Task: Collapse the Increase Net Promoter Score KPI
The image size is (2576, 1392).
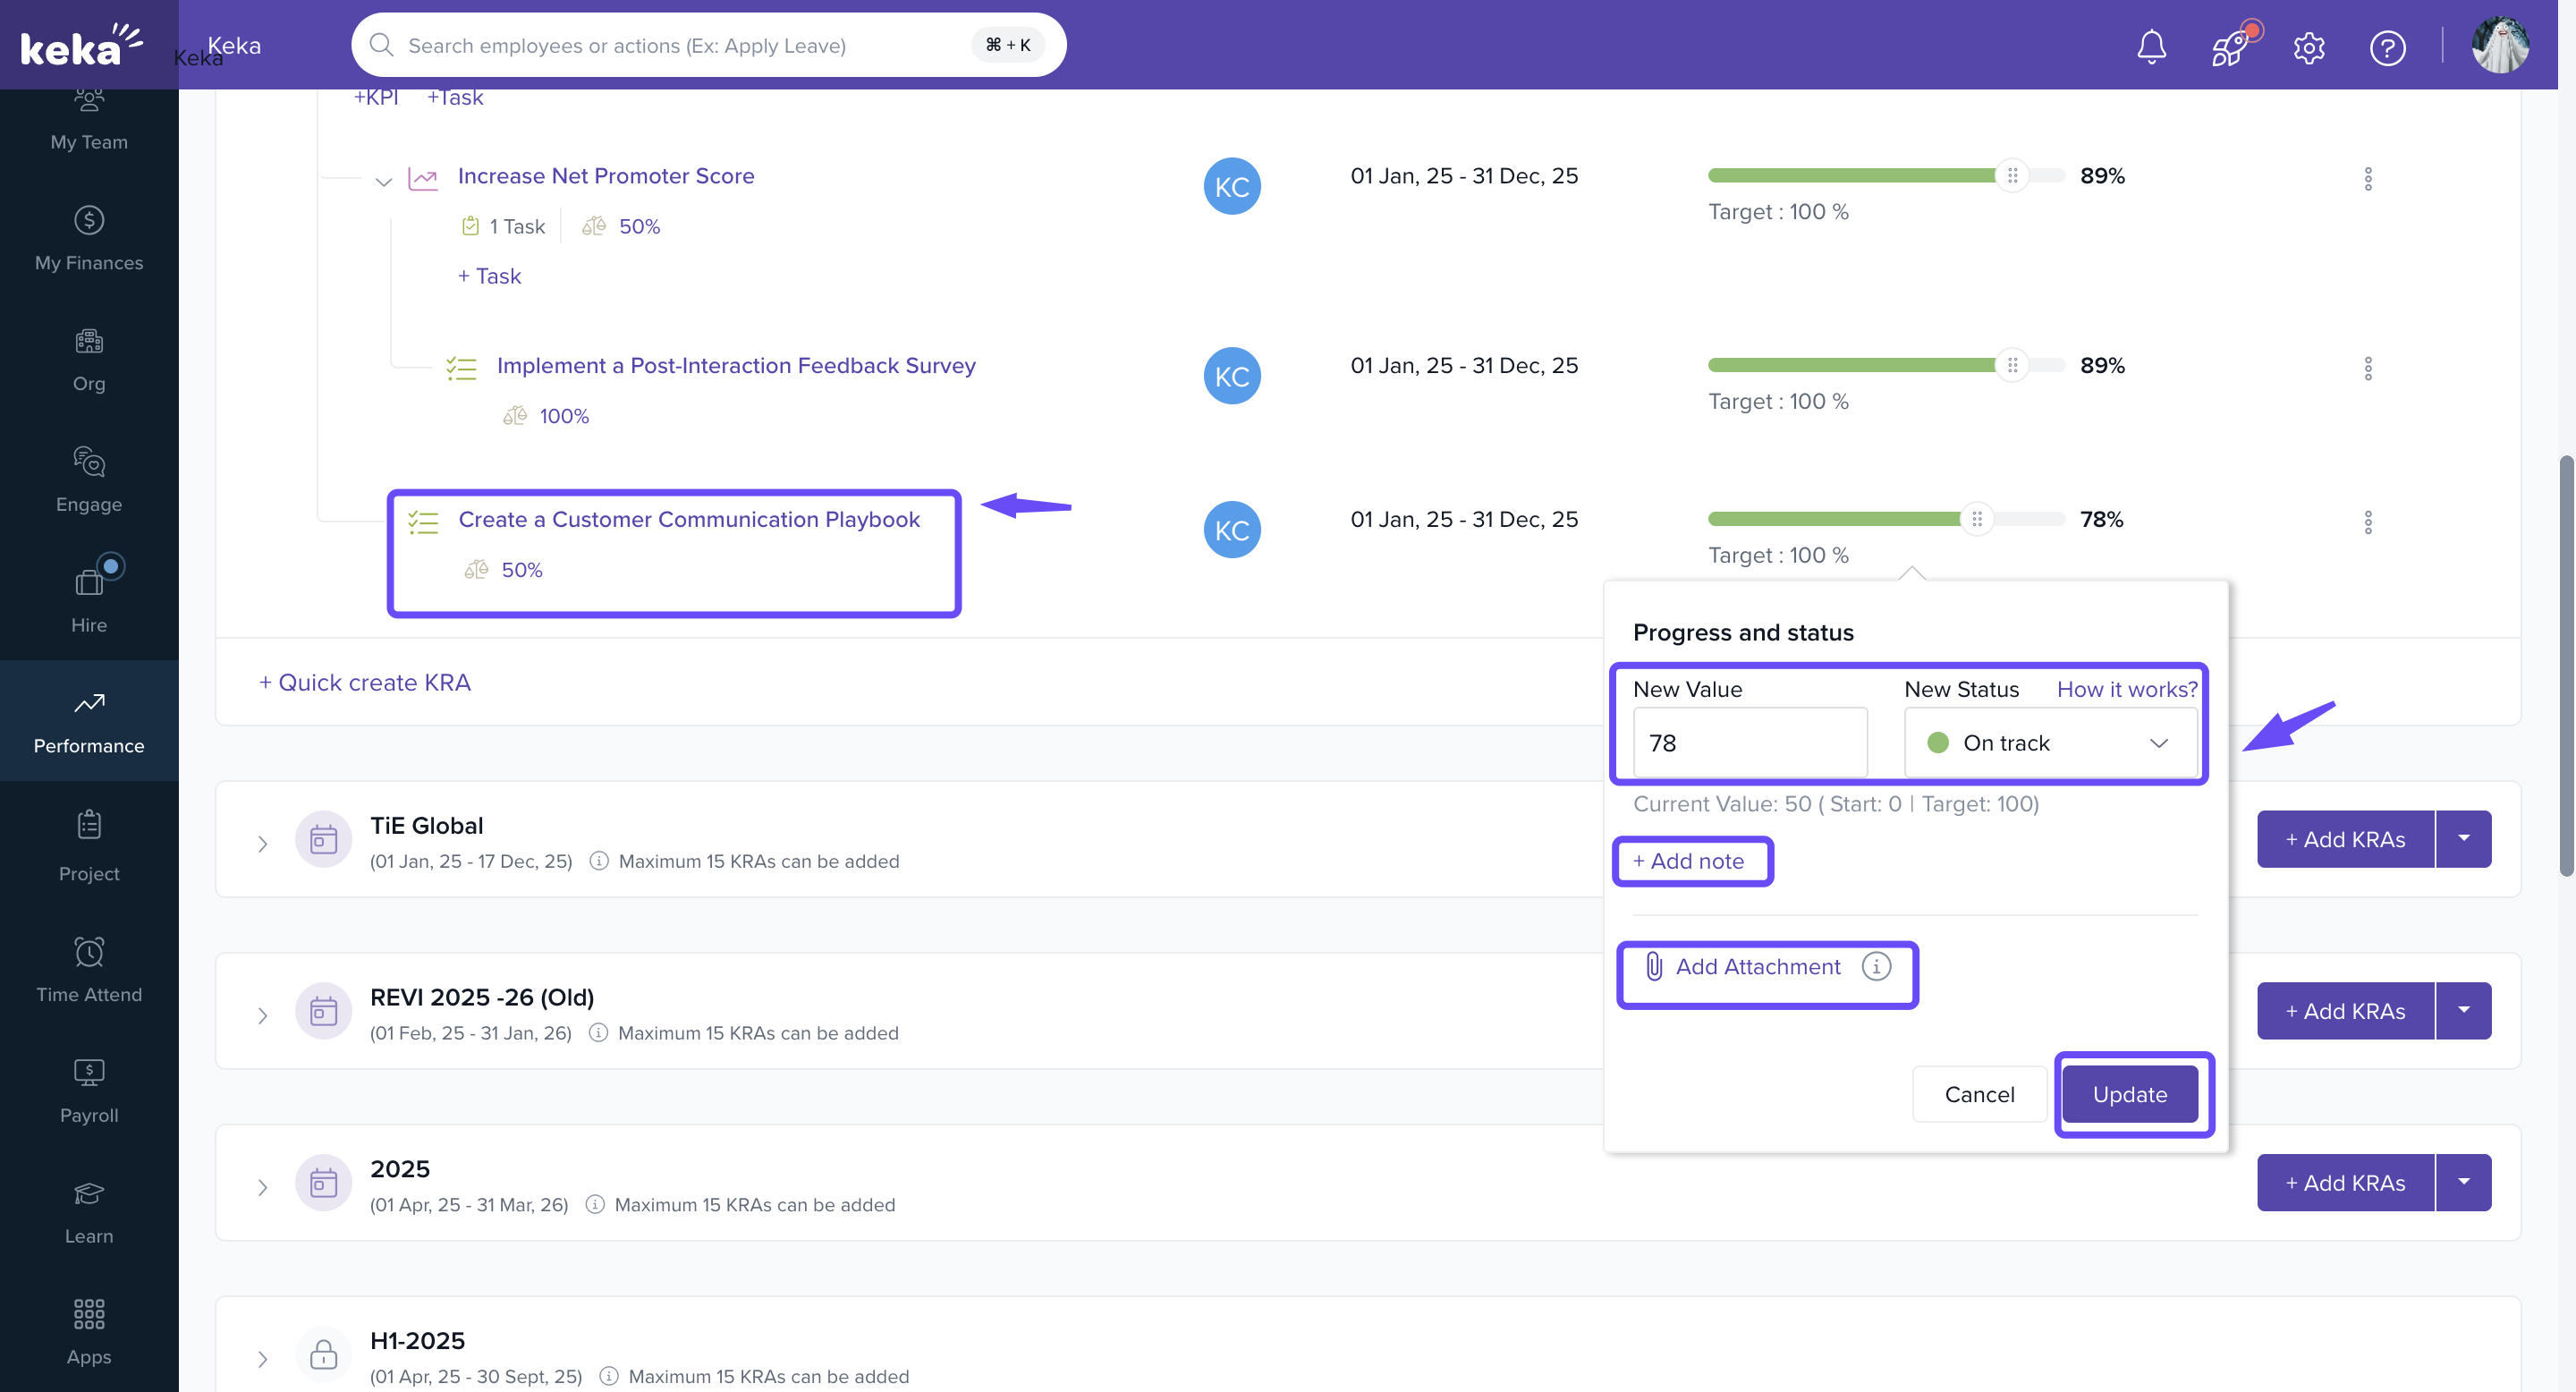Action: point(383,181)
